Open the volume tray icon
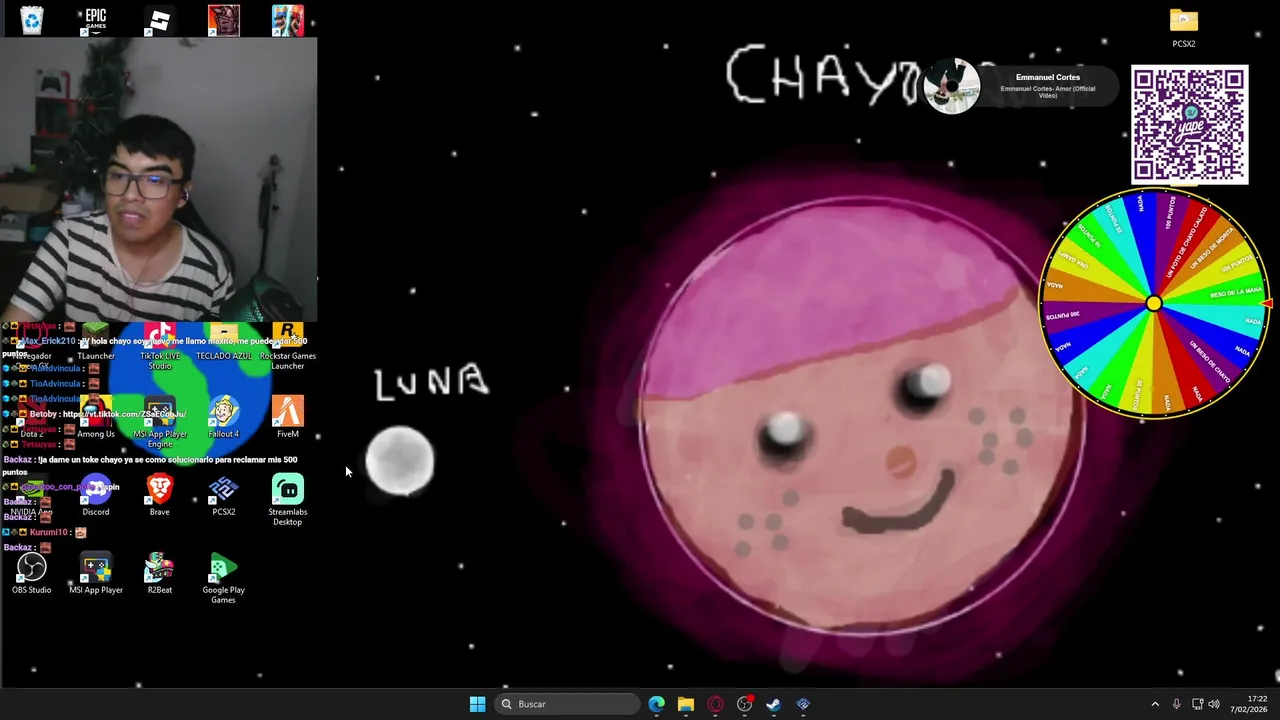 pyautogui.click(x=1214, y=704)
